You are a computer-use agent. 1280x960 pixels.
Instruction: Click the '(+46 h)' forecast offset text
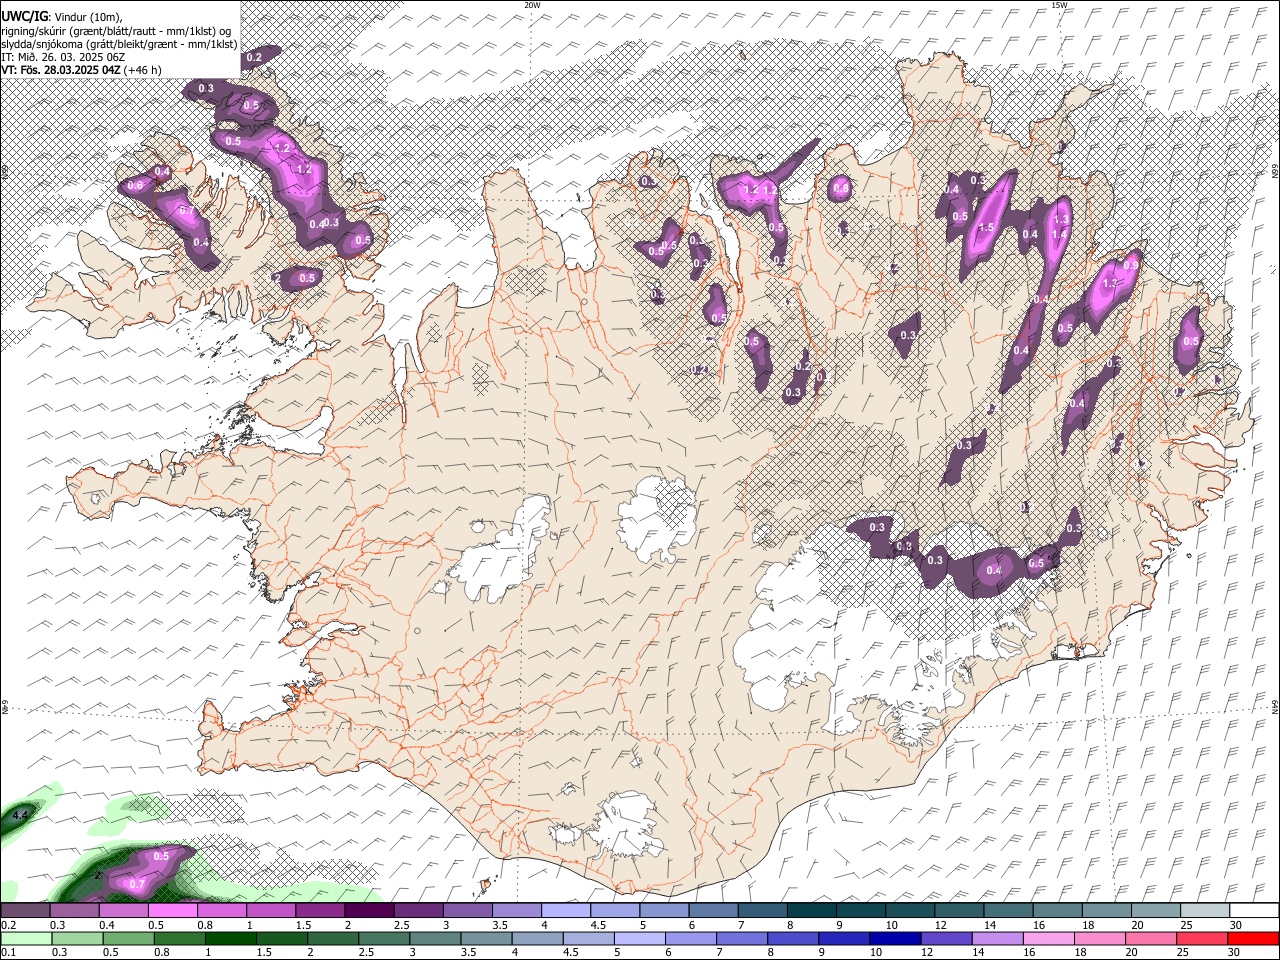[143, 70]
